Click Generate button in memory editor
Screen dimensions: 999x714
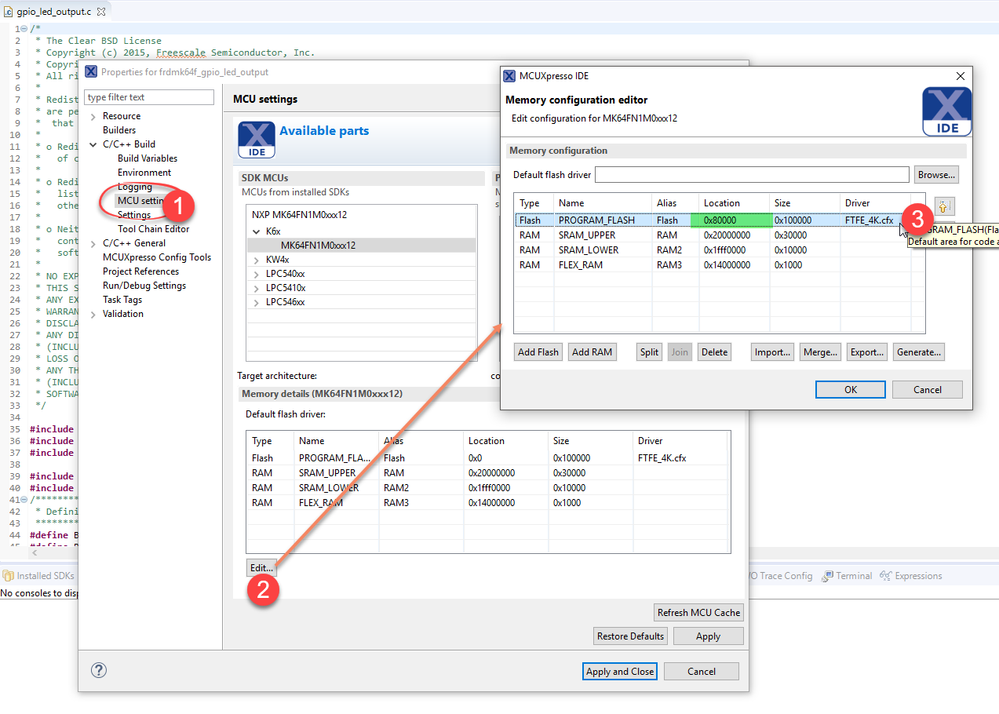(x=919, y=352)
